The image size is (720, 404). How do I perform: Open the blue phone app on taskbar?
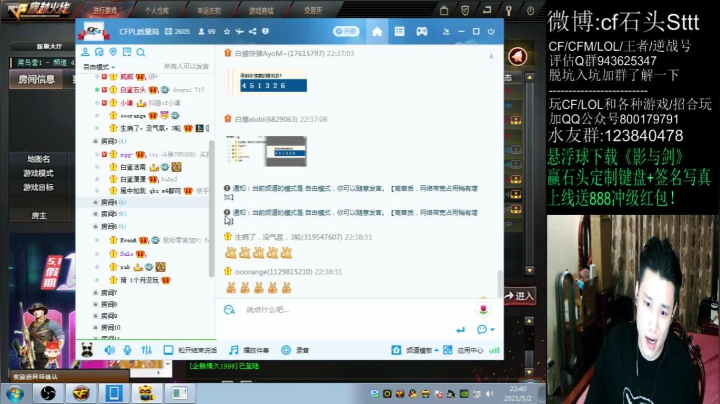(113, 393)
